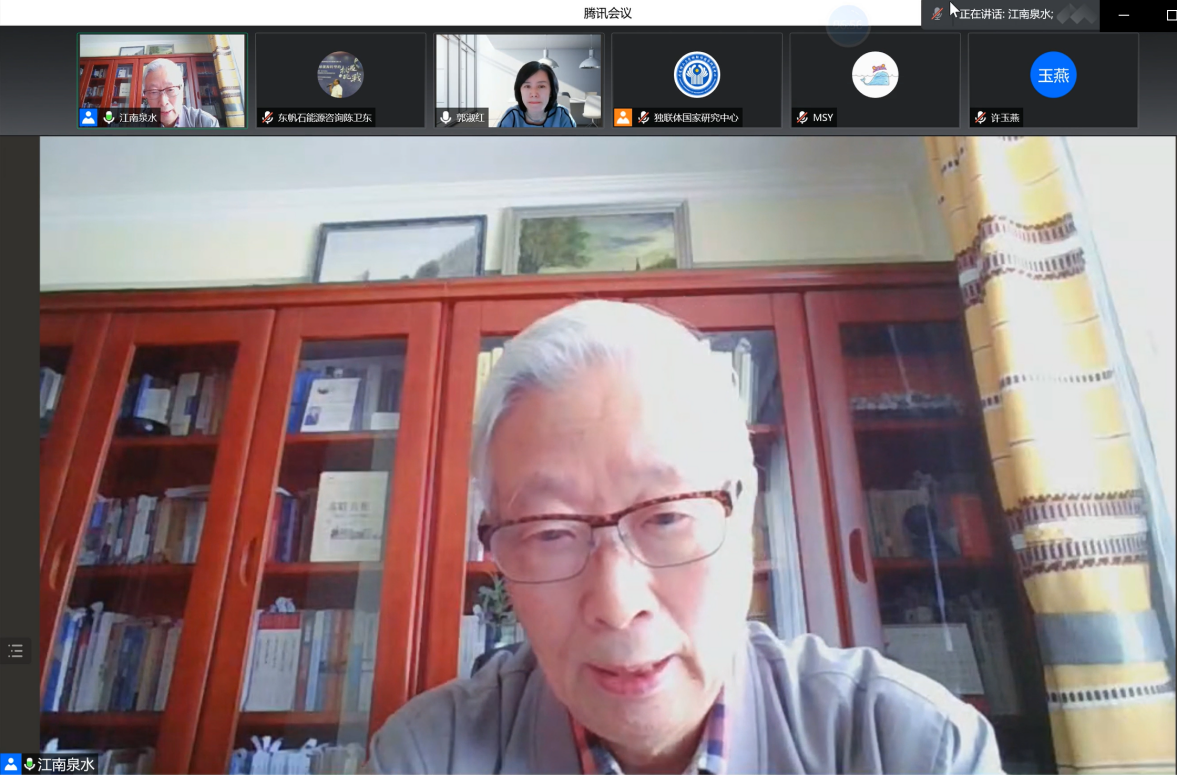Click muted mic icon beside 东帆石能源咨询陈卫东
This screenshot has width=1177, height=775.
[268, 118]
